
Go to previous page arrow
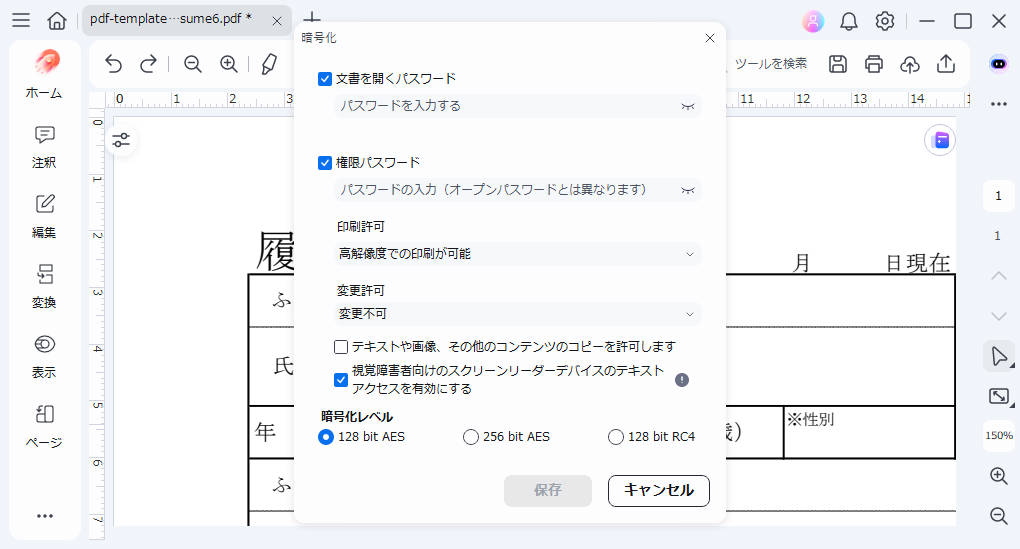(999, 276)
